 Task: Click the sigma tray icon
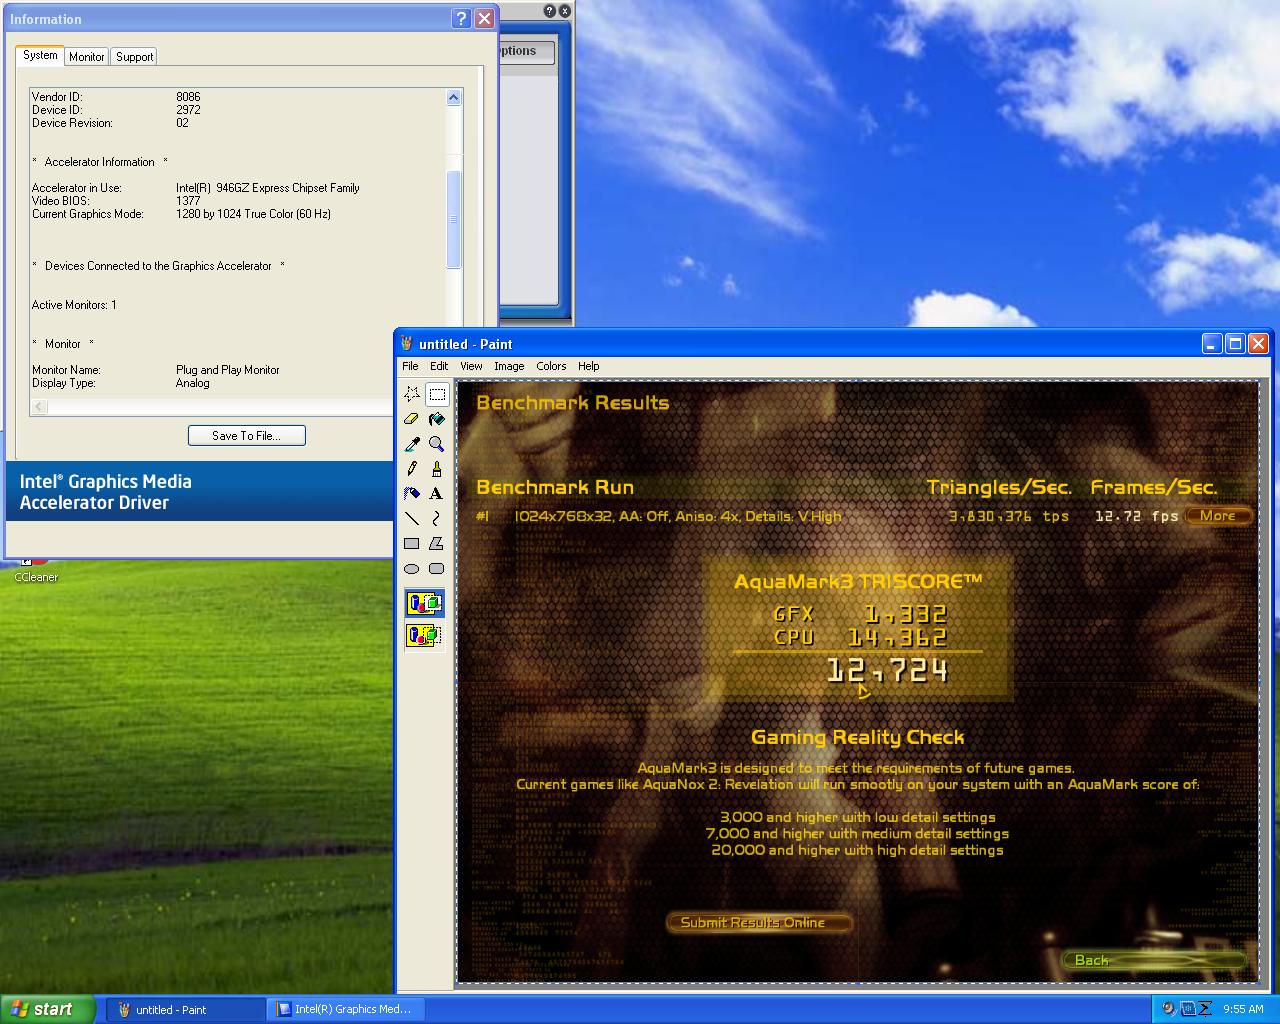point(1205,1010)
